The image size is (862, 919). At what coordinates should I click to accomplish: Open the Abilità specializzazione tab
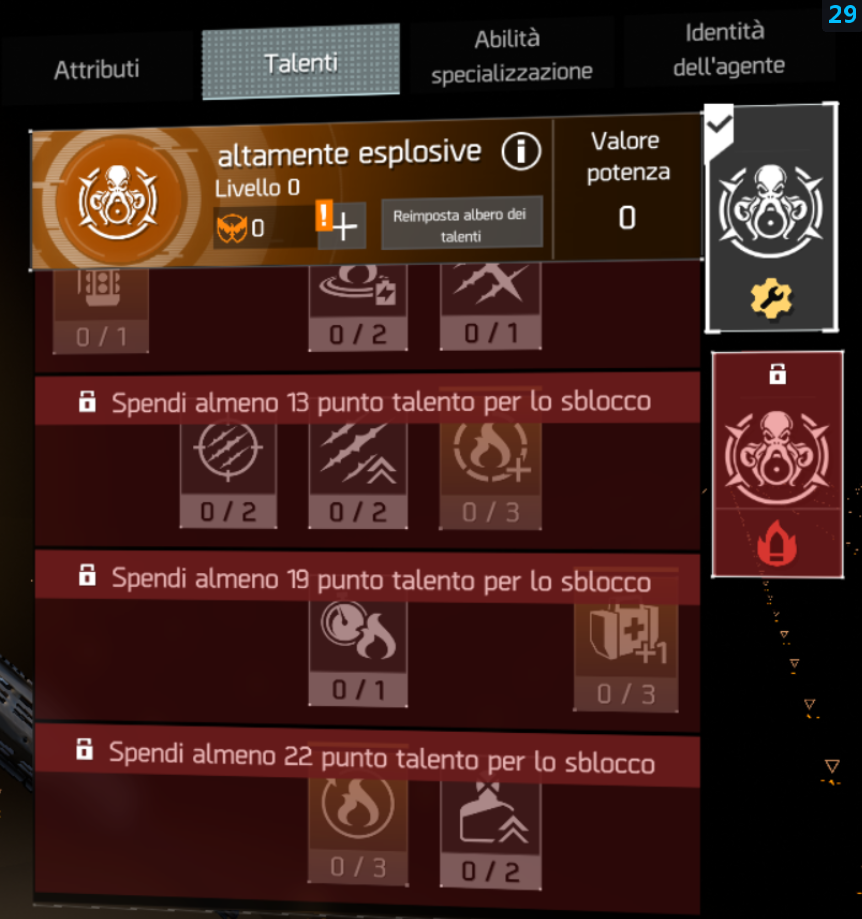click(512, 55)
